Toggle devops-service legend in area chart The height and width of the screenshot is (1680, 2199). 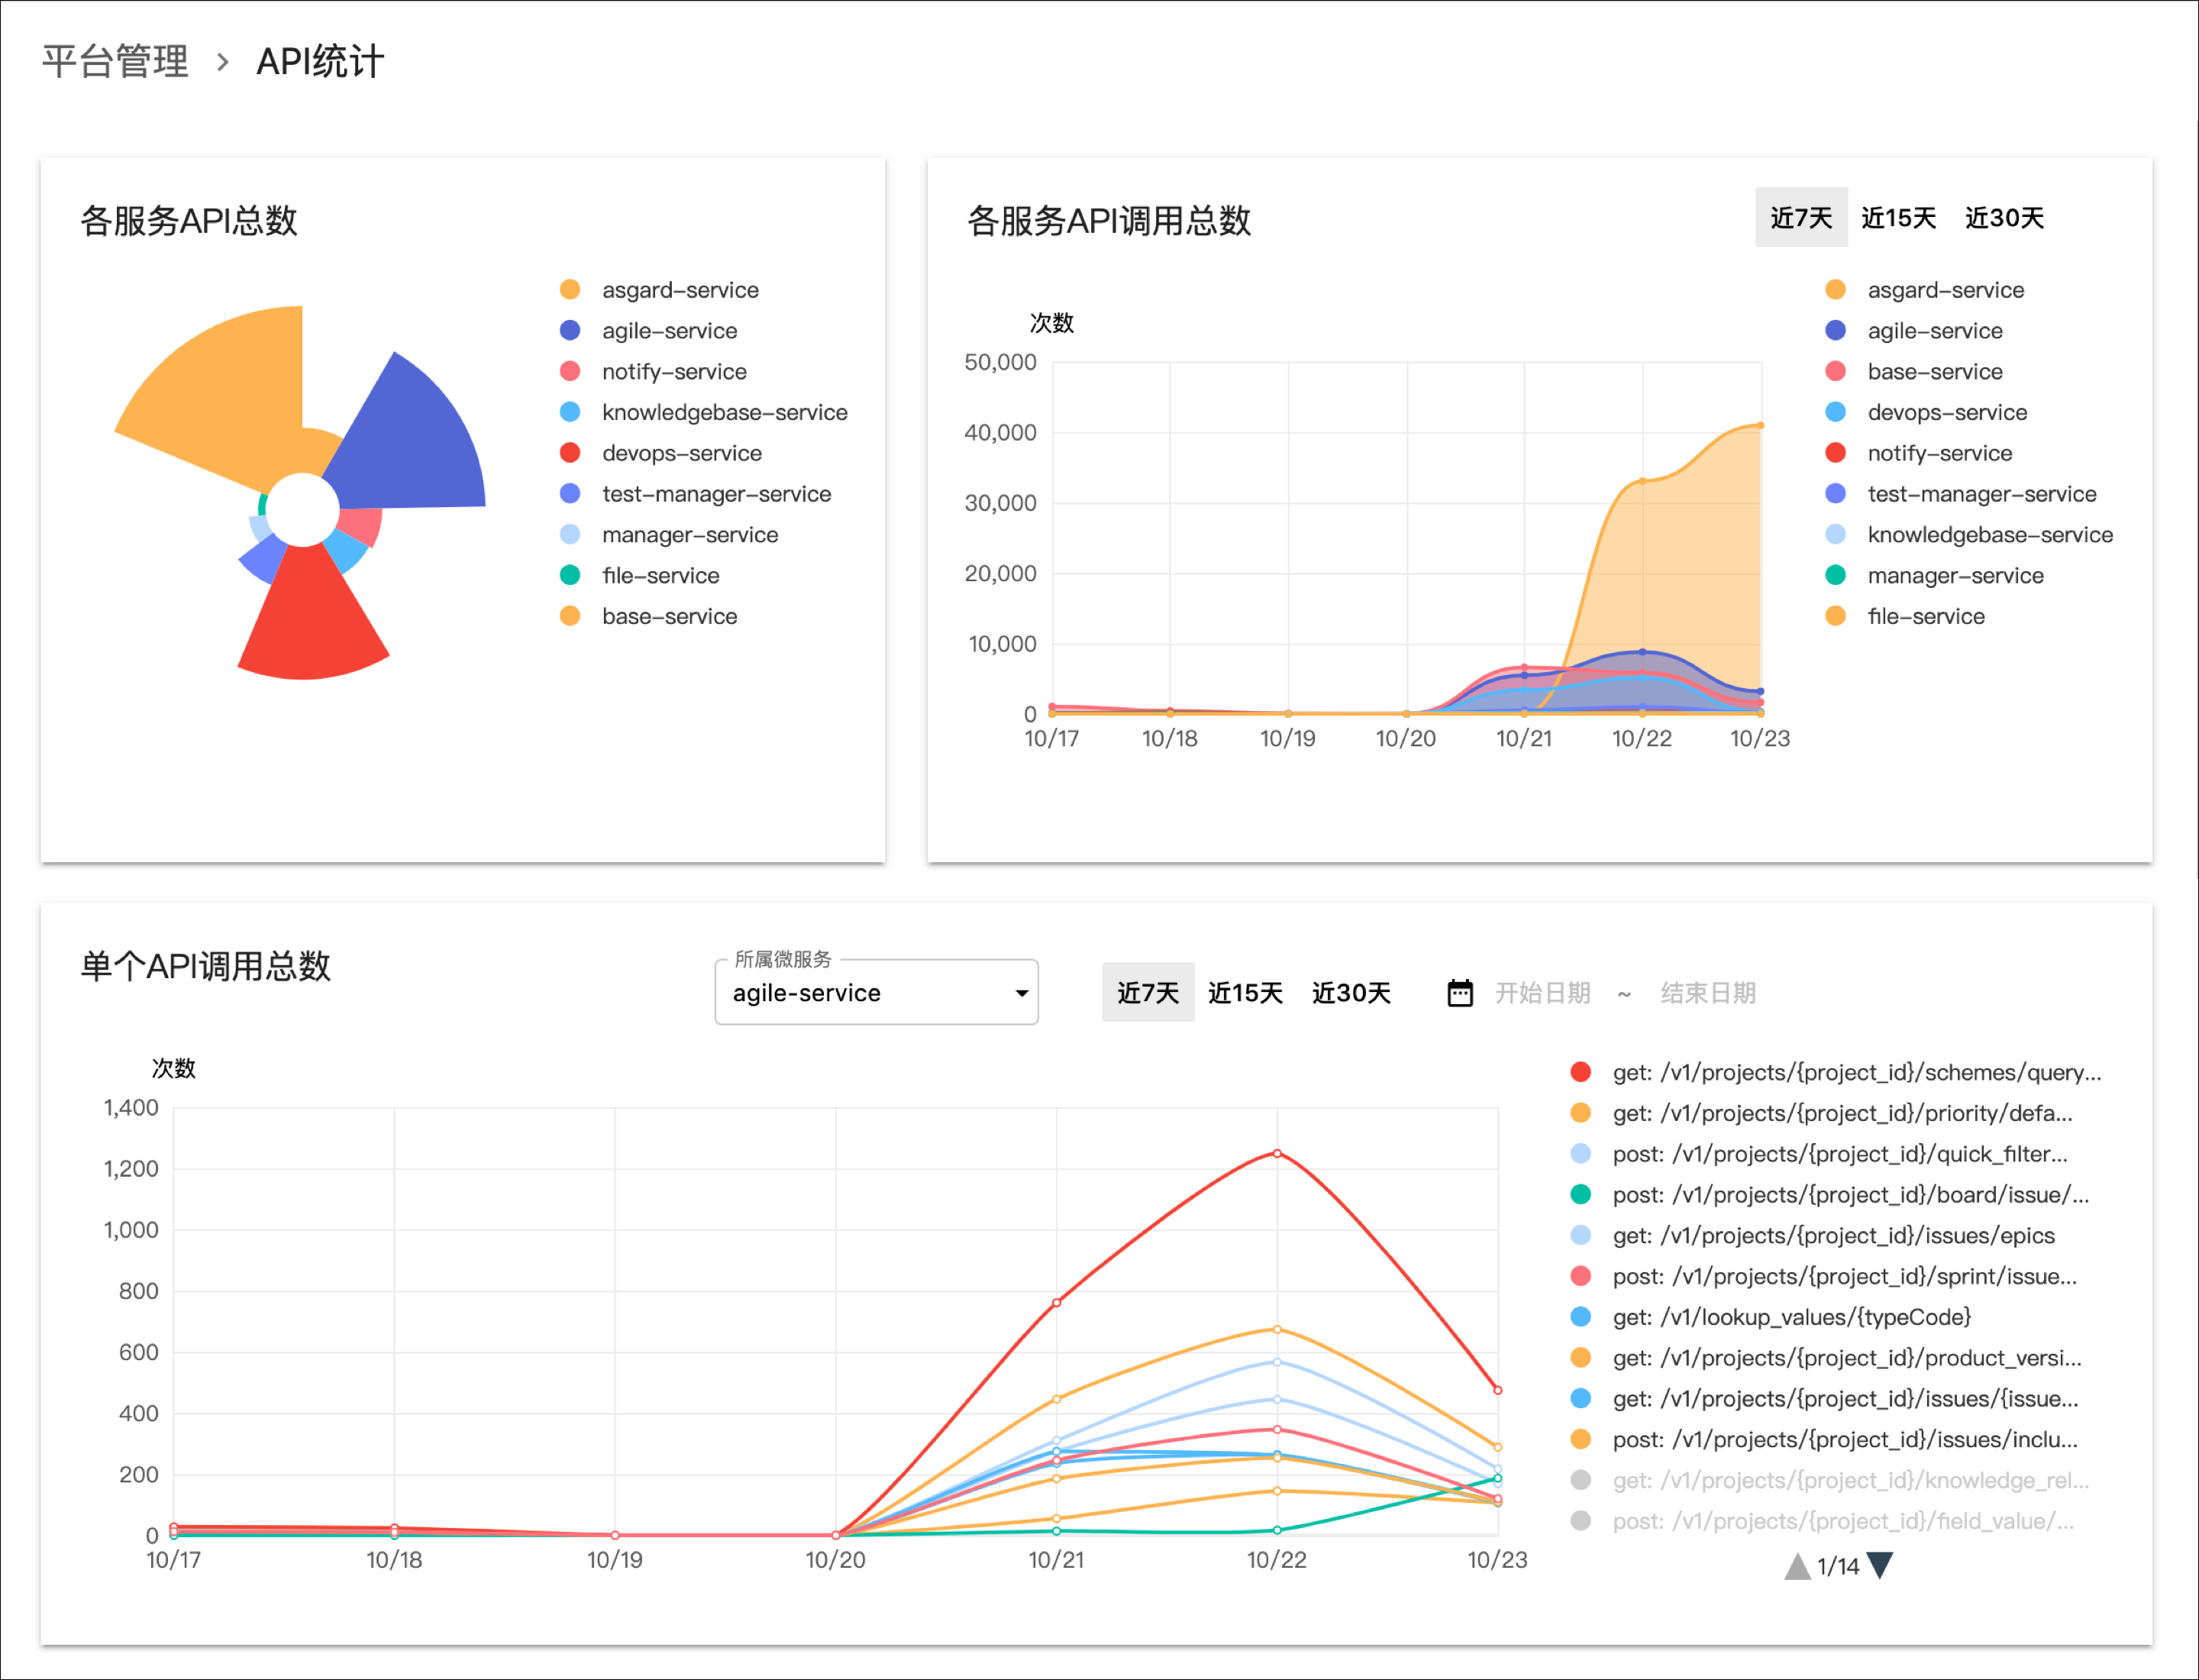(1926, 412)
